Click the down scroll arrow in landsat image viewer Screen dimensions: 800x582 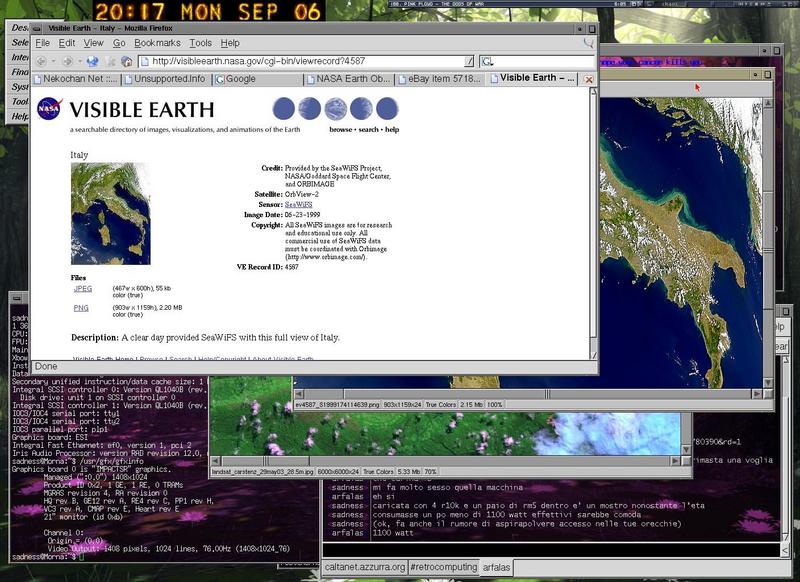pos(686,449)
